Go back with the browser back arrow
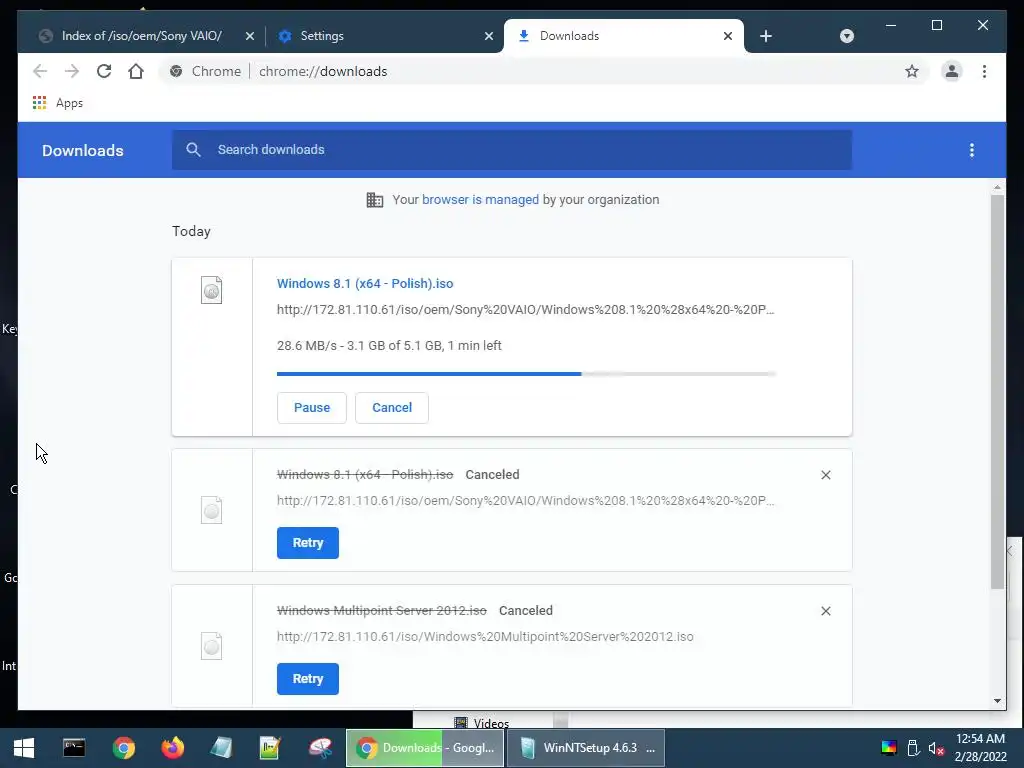This screenshot has height=768, width=1024. [x=40, y=71]
